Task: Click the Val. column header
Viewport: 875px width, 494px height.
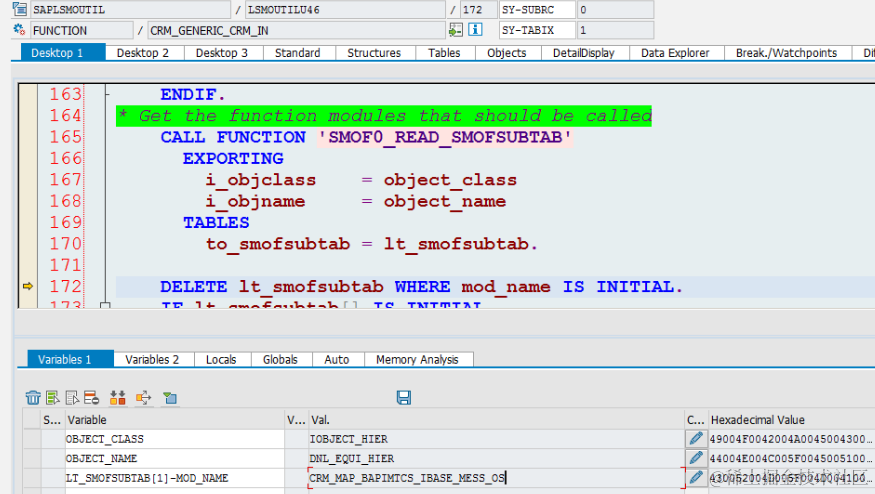Action: [496, 420]
